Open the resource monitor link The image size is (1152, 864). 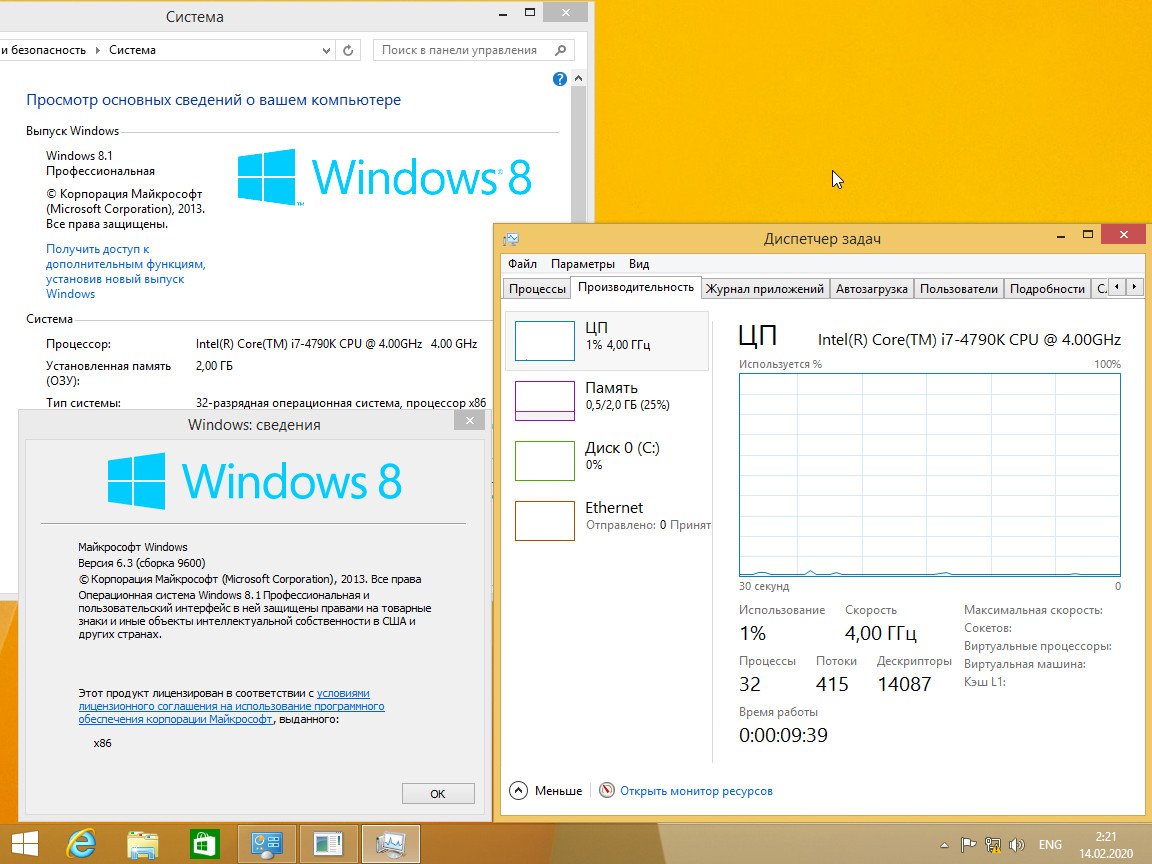pyautogui.click(x=695, y=790)
